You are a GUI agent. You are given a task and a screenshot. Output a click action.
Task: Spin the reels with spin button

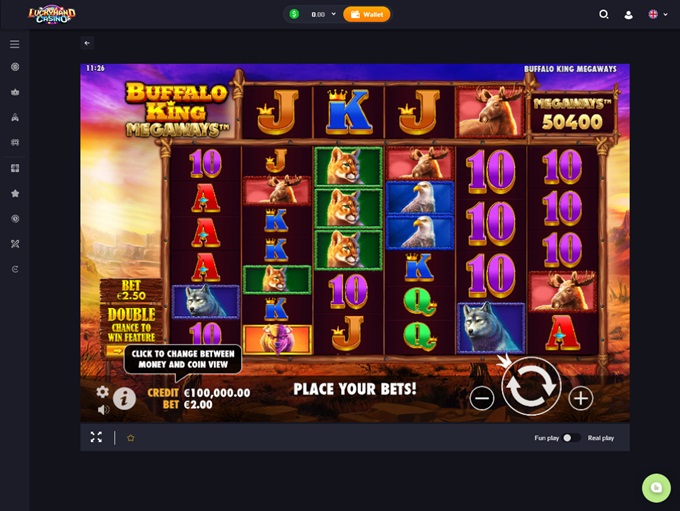531,386
